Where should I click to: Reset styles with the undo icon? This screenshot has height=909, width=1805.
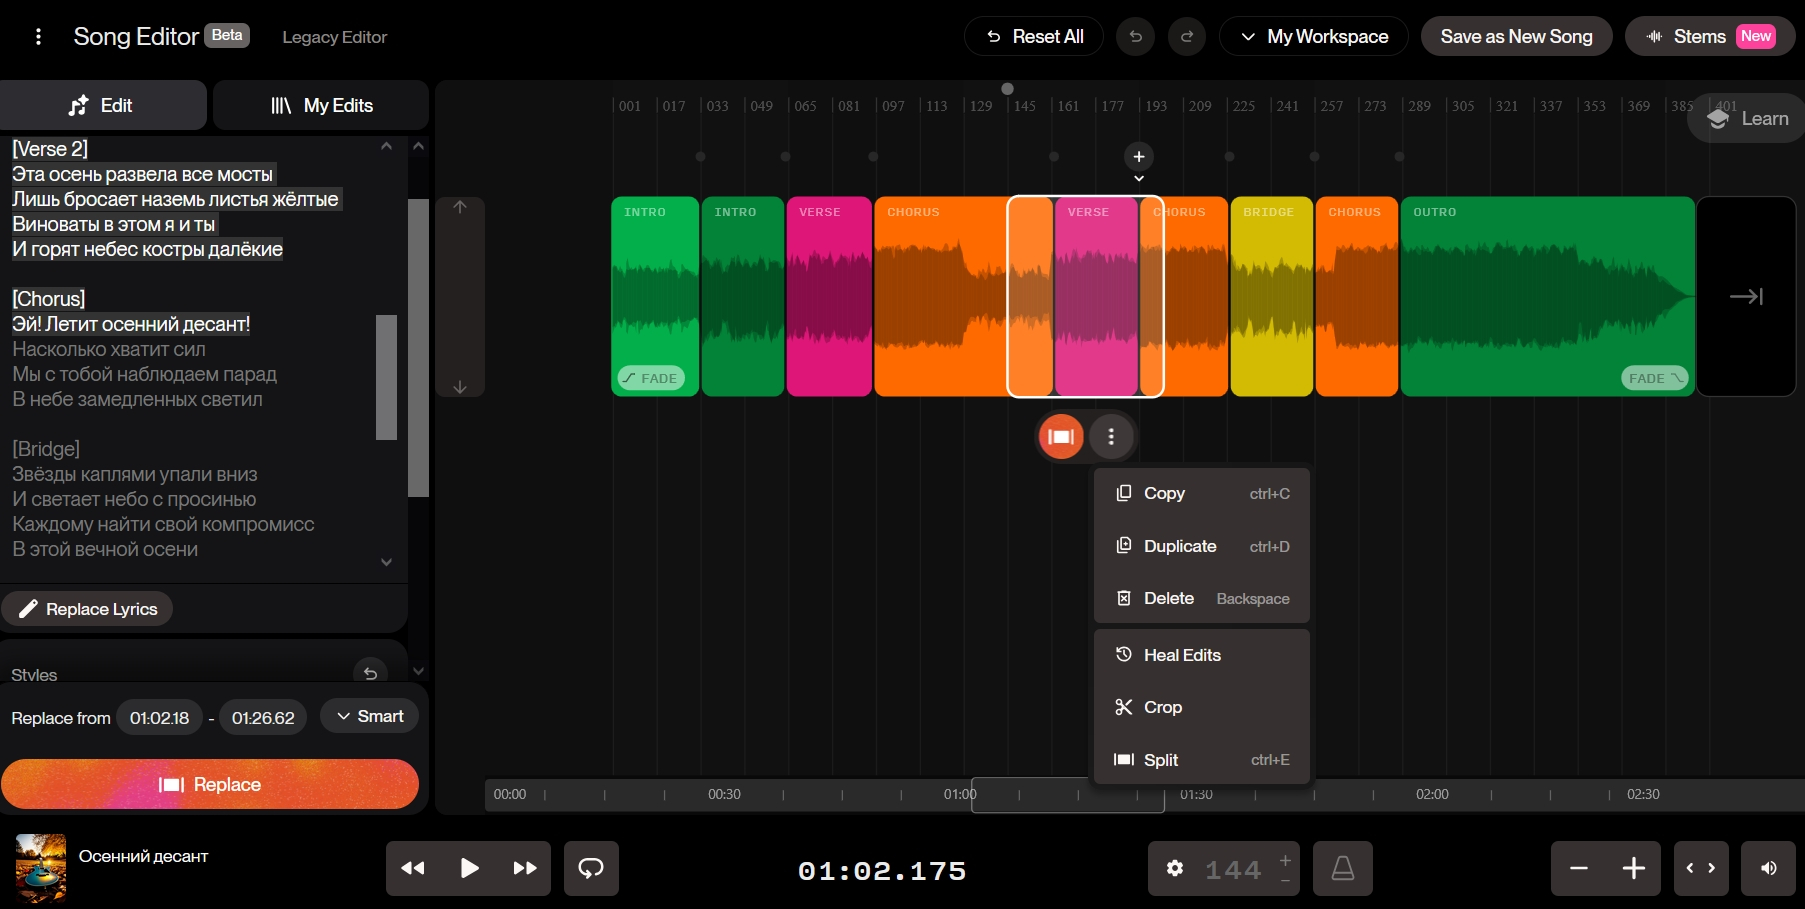(370, 673)
